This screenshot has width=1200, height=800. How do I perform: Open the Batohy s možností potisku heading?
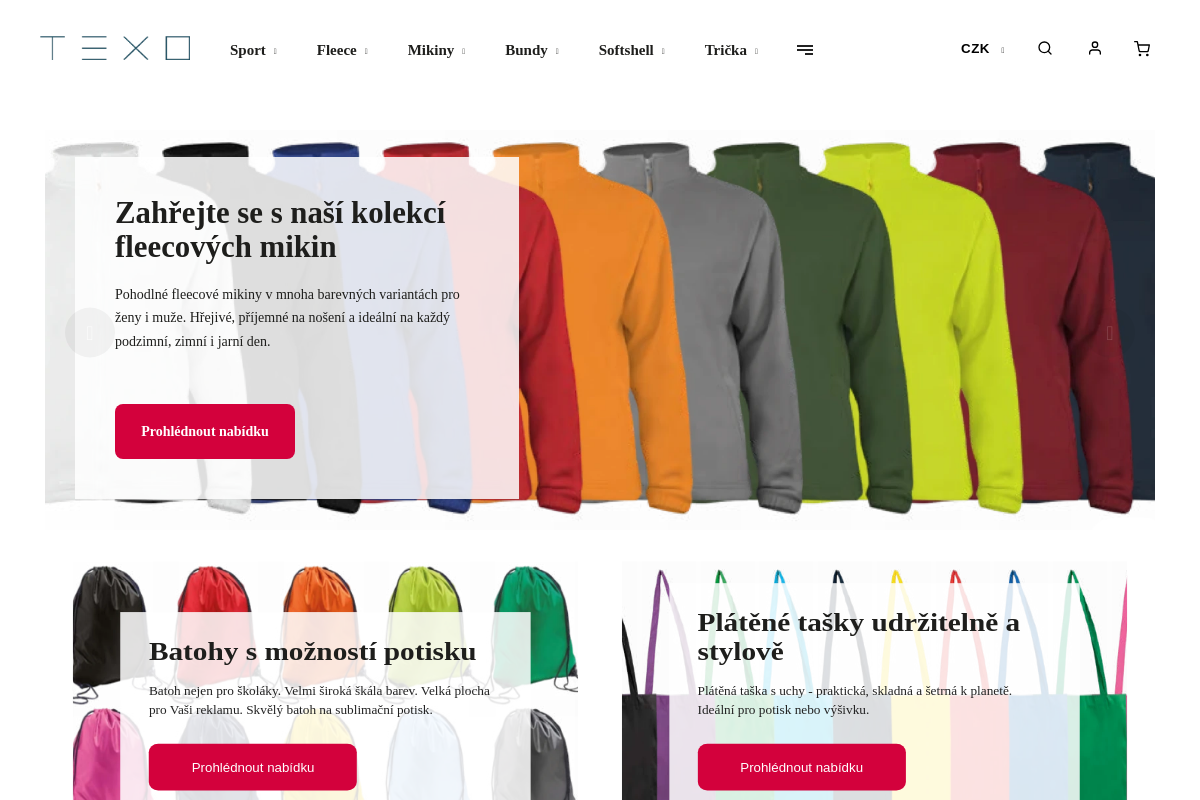[312, 652]
